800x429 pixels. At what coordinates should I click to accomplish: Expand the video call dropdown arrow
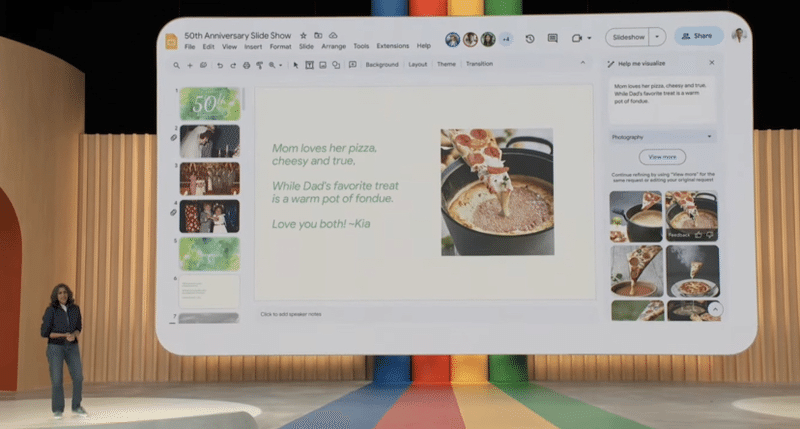point(589,38)
